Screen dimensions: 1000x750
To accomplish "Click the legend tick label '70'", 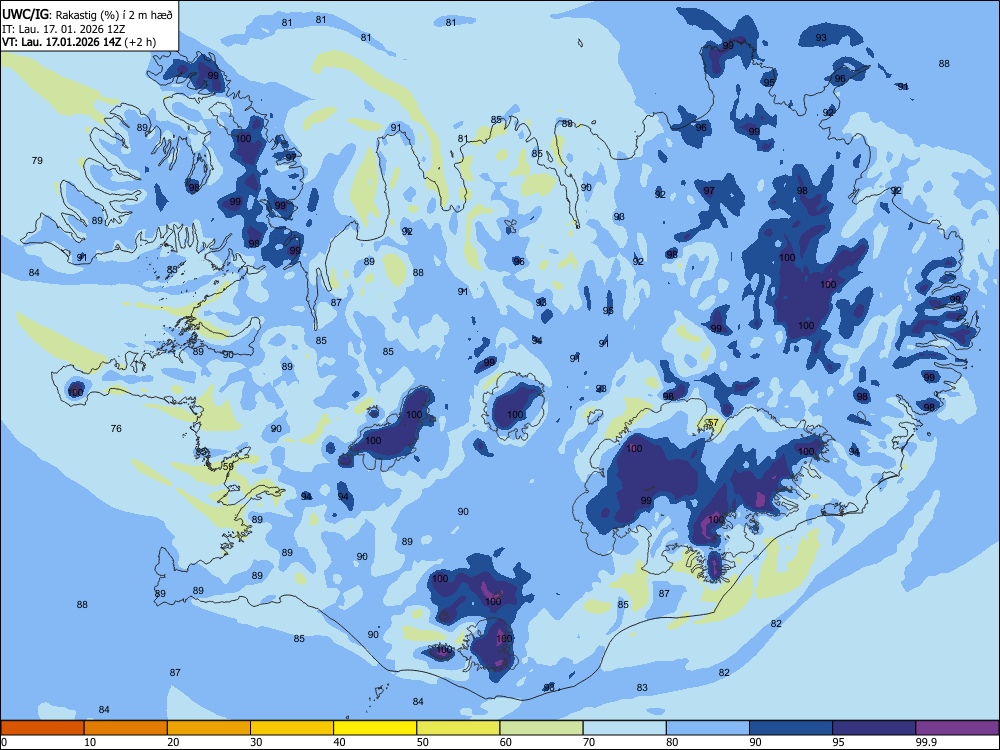I will [x=589, y=742].
